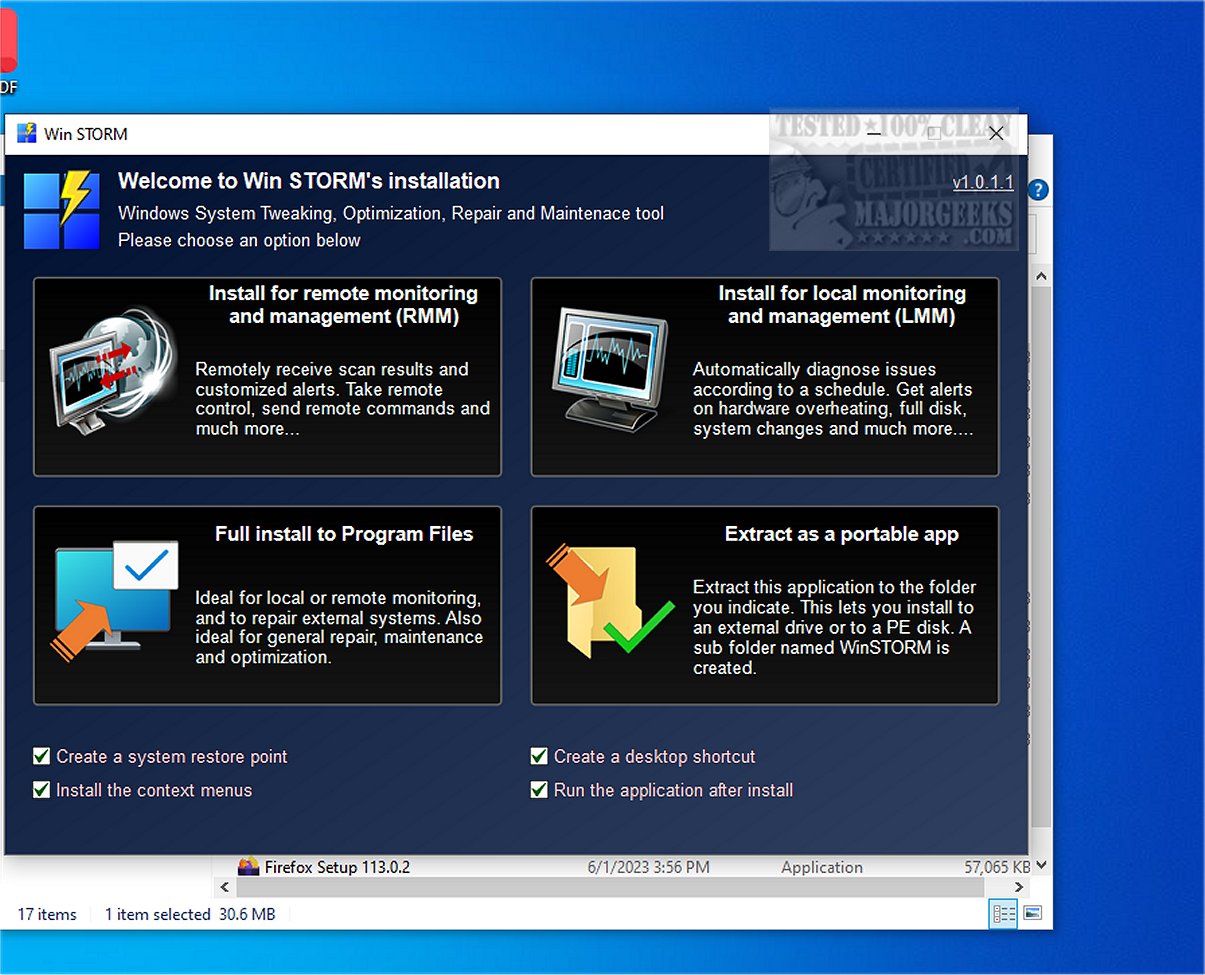Screen dimensions: 1205x975
Task: Click the Please choose an option below text
Action: click(x=239, y=240)
